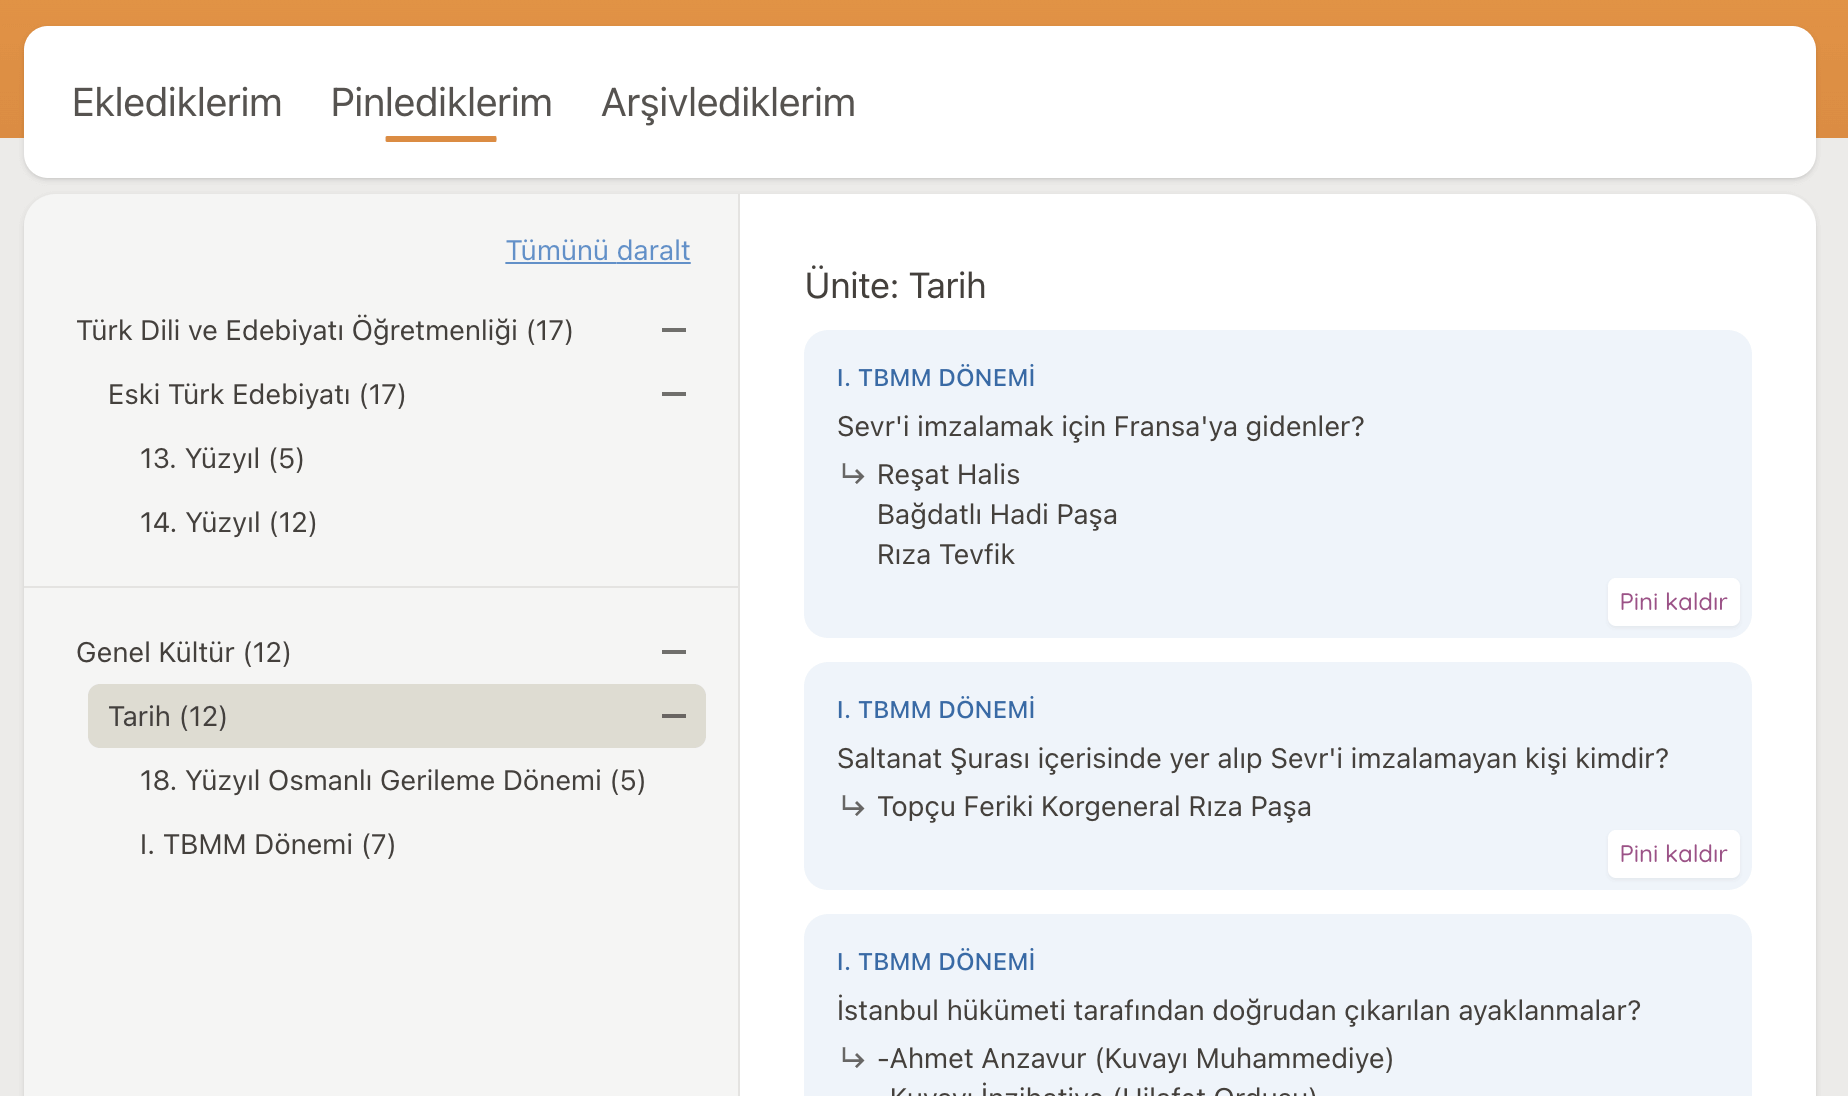
Task: Select I. TBMM Dönemi in sidebar
Action: [267, 844]
